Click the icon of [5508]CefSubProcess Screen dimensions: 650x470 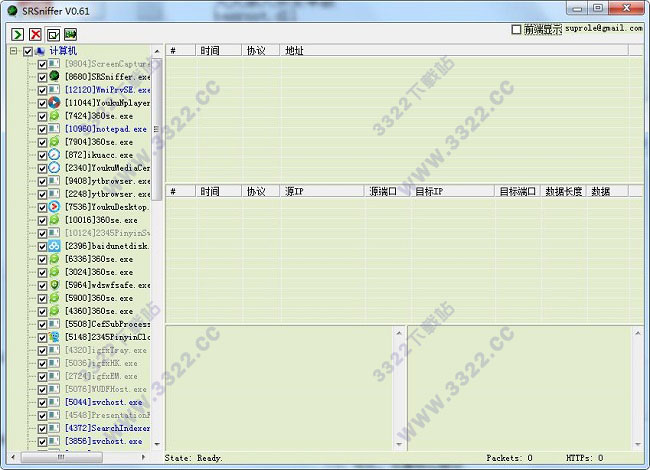pyautogui.click(x=54, y=324)
